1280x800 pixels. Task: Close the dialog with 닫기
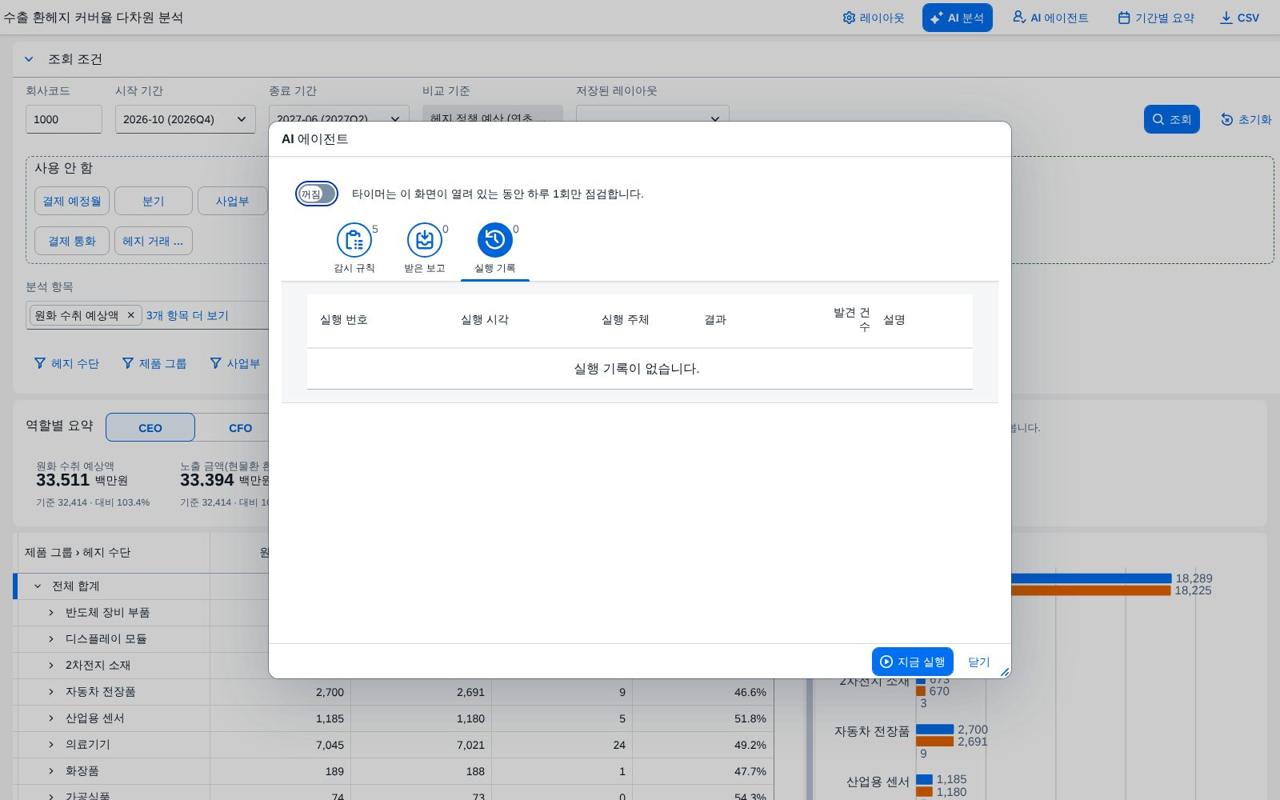click(x=979, y=662)
